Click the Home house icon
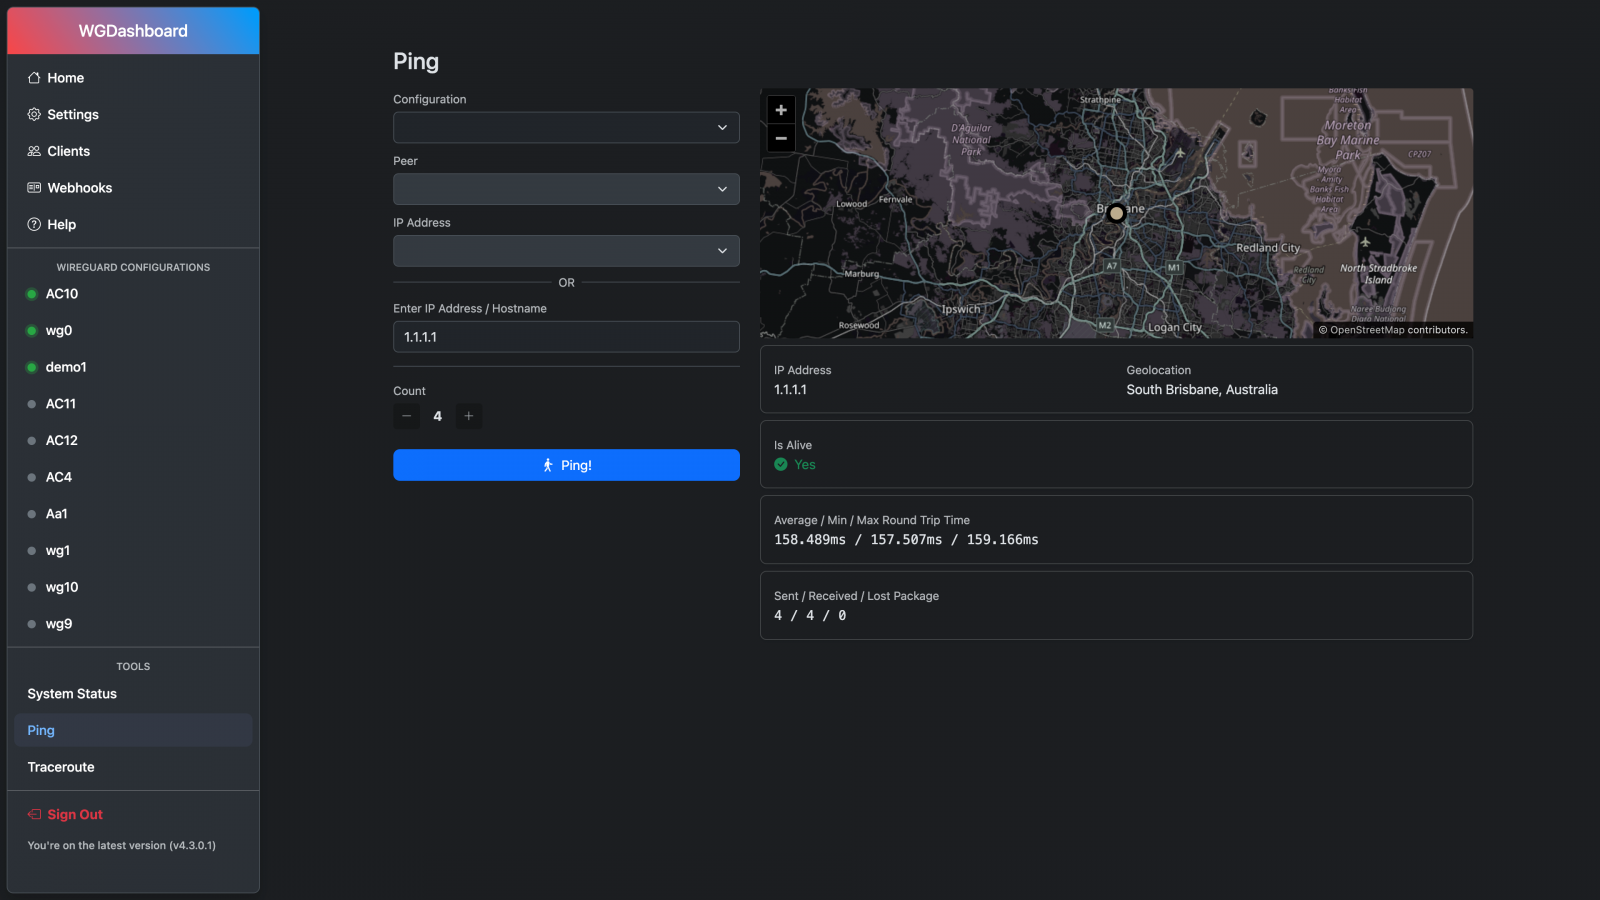Image resolution: width=1600 pixels, height=900 pixels. 34,78
